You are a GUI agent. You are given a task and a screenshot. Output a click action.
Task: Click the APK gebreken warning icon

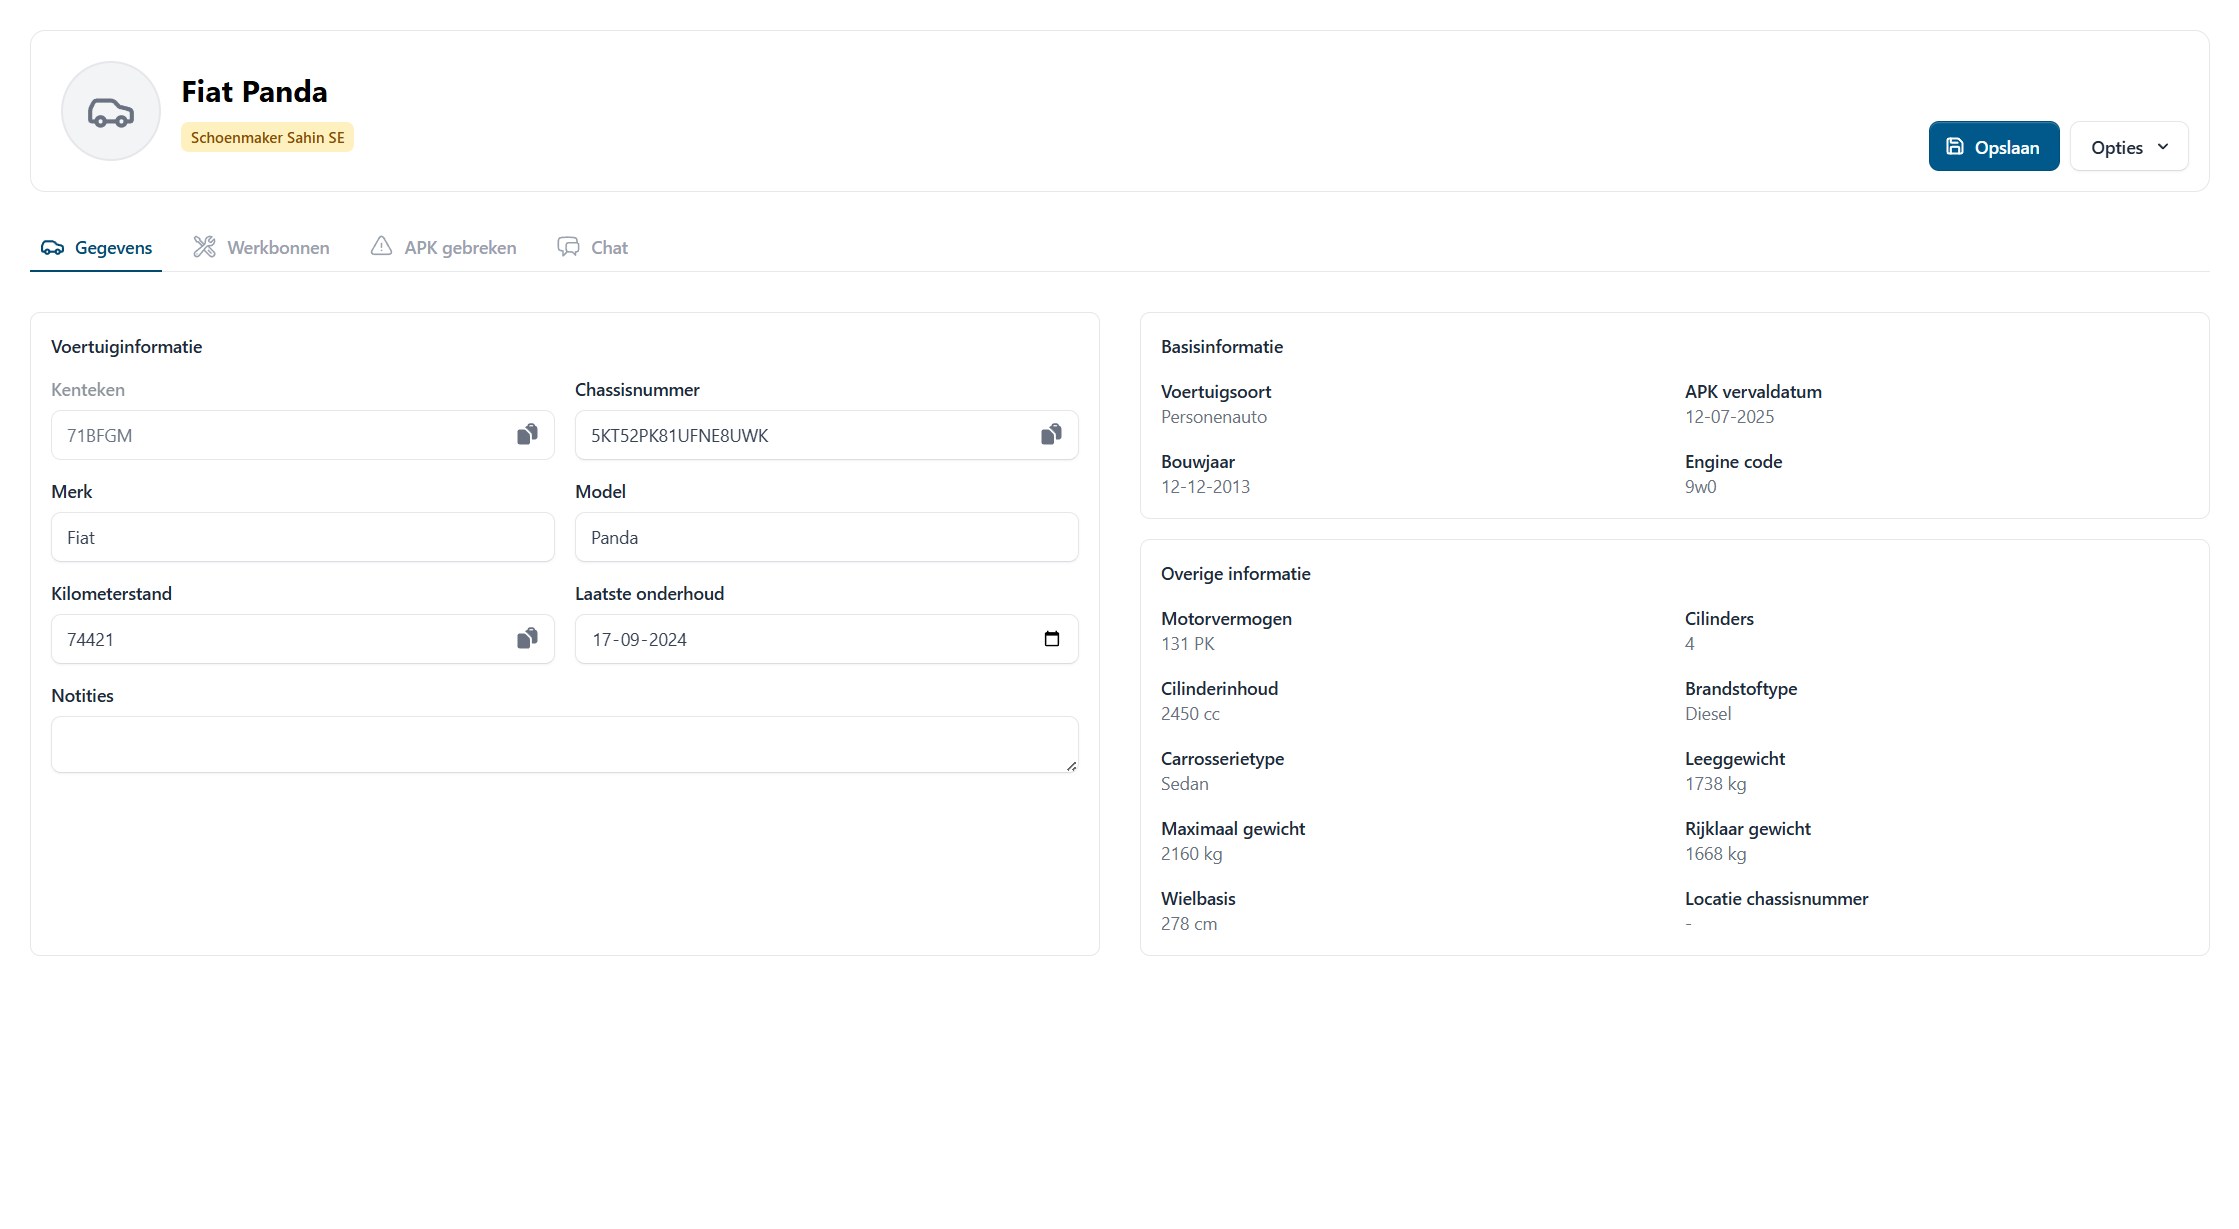pos(381,246)
